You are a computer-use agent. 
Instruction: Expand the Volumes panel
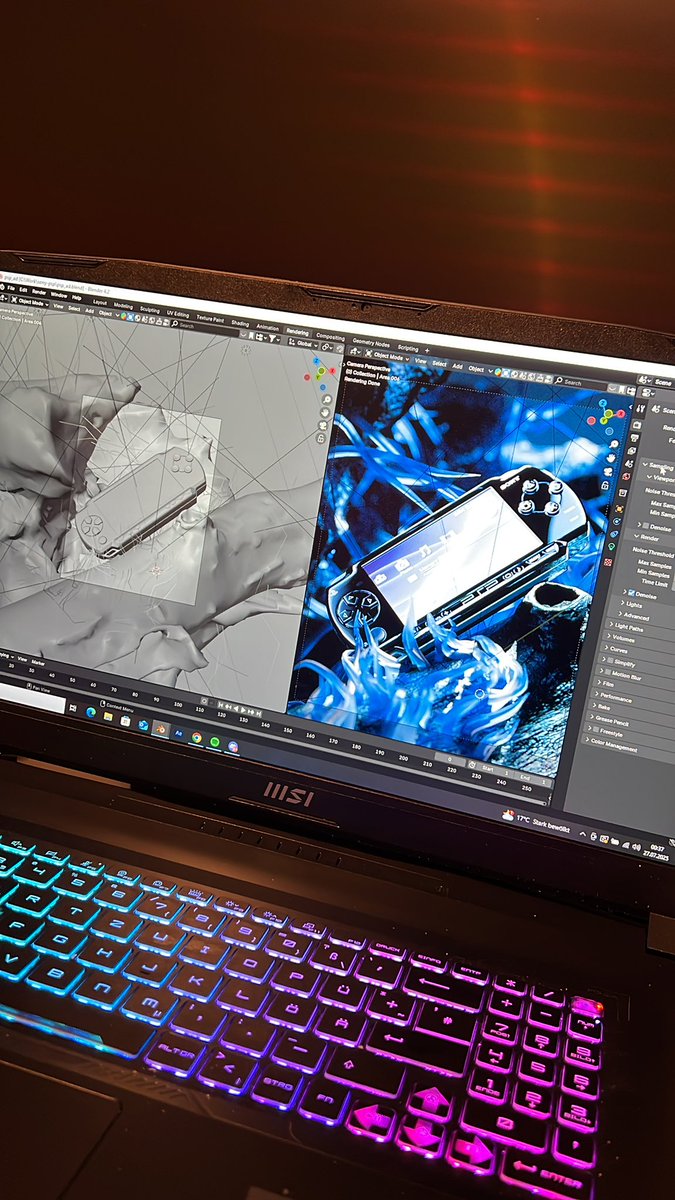point(622,638)
